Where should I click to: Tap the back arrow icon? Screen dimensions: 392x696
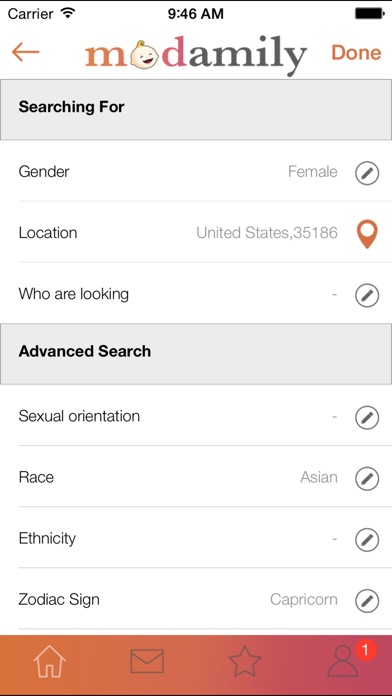tap(25, 52)
